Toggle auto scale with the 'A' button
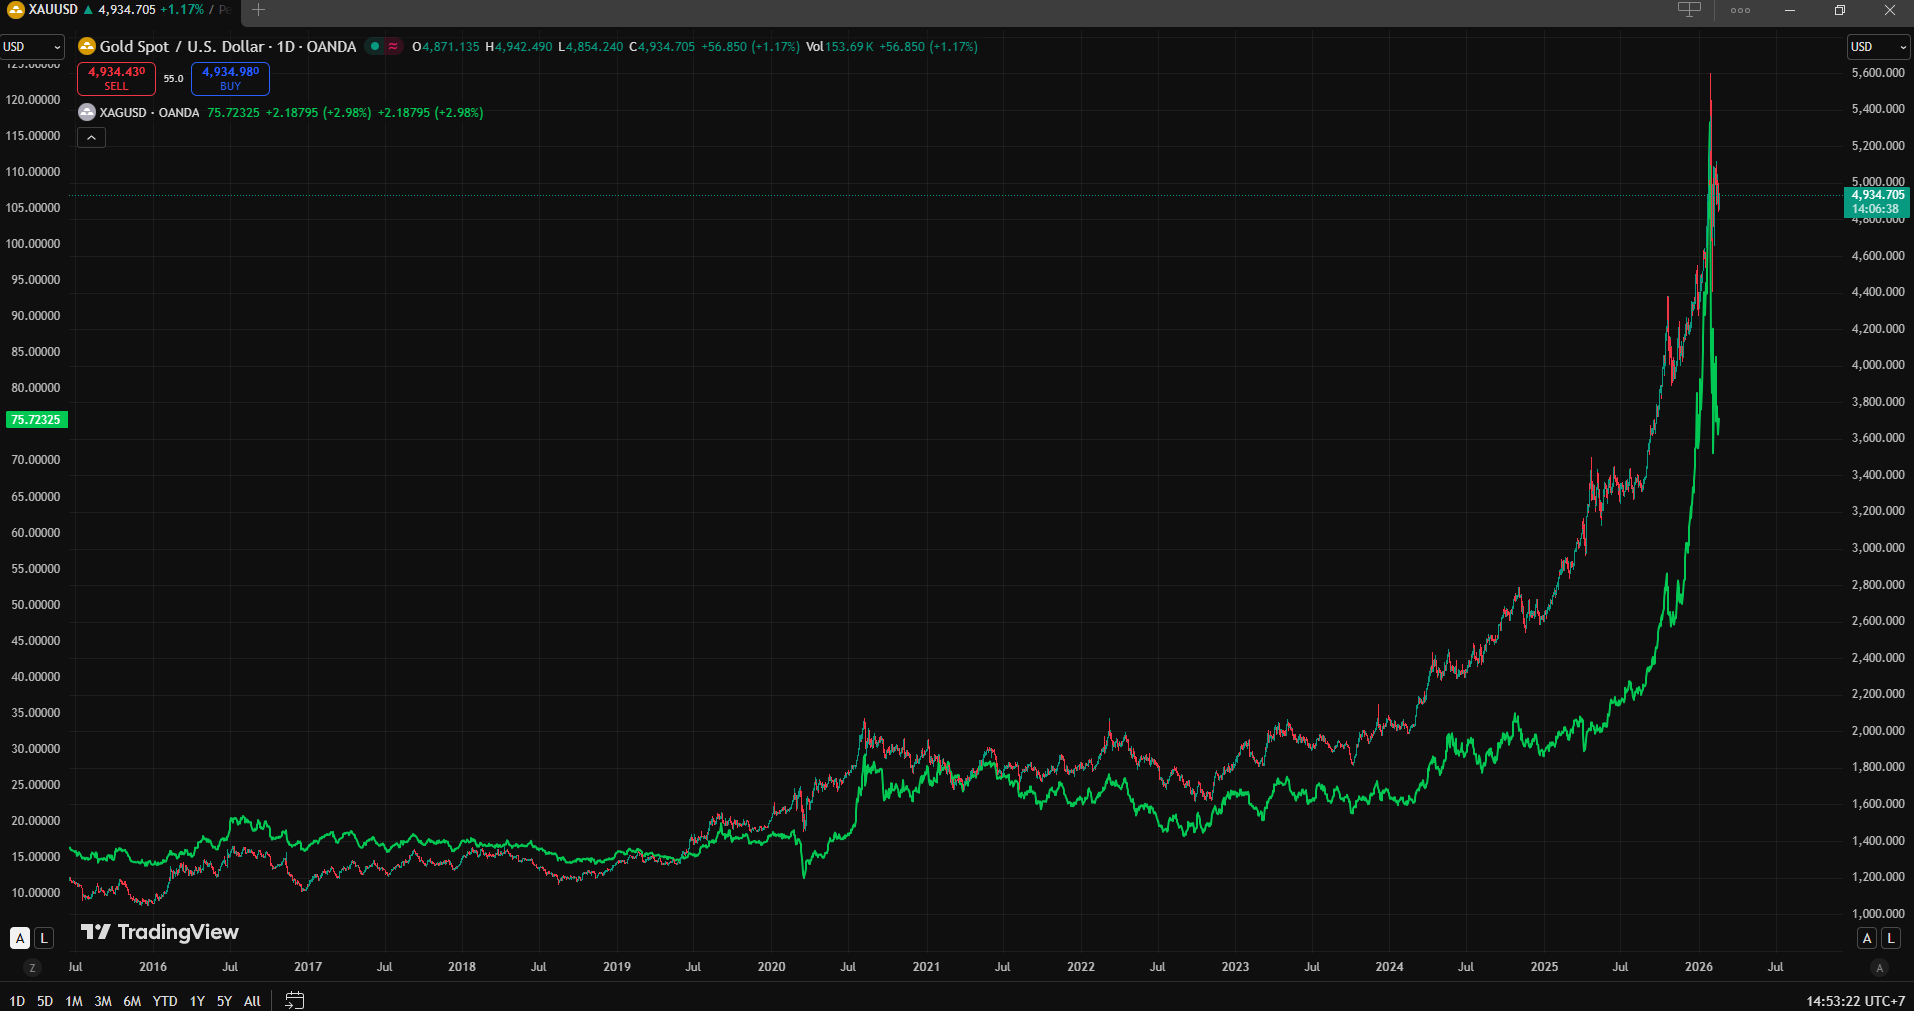Viewport: 1914px width, 1011px height. tap(19, 938)
